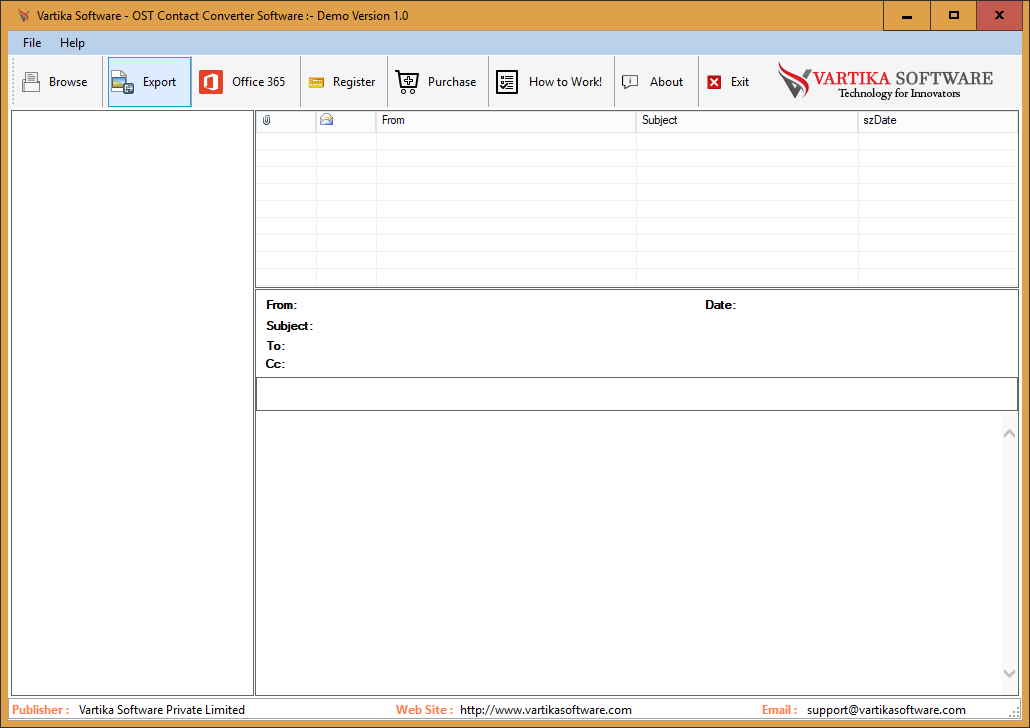Open the File menu

coord(32,43)
